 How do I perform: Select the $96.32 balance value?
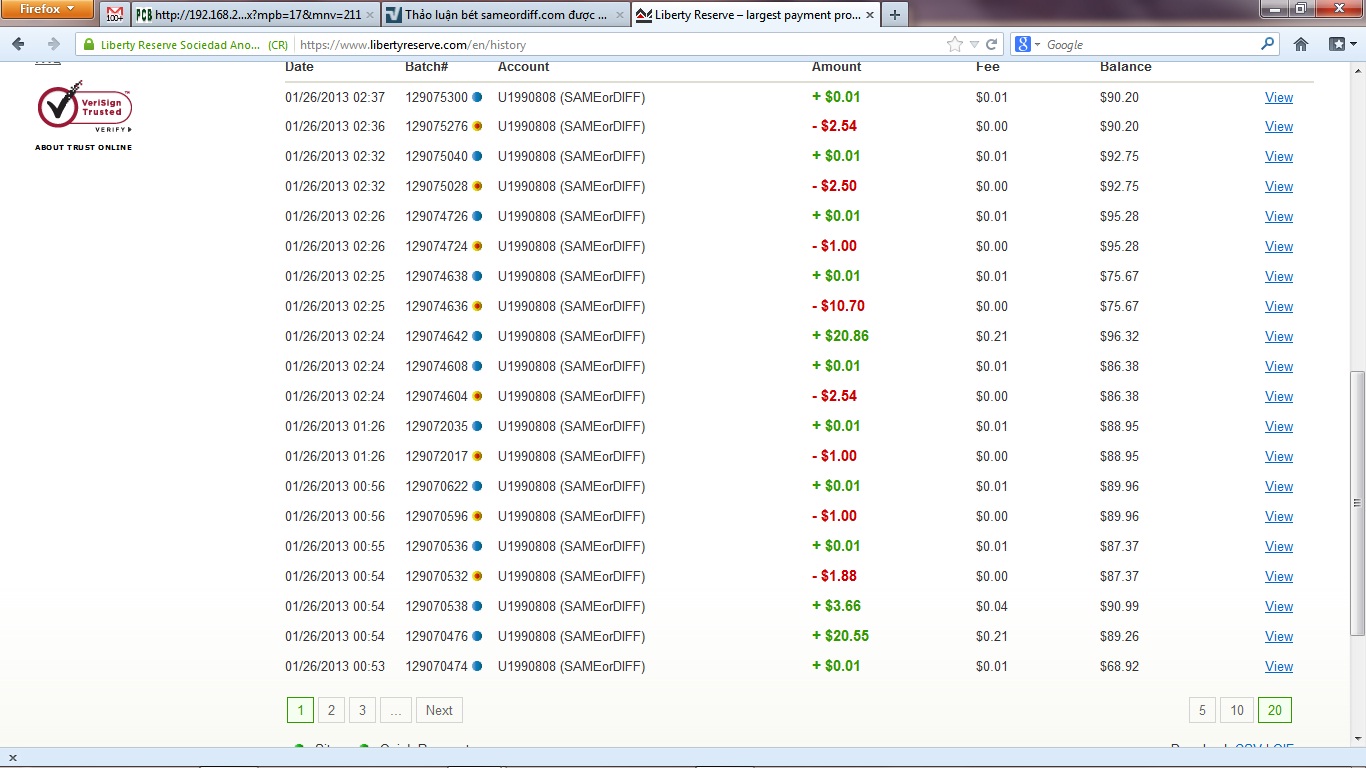1119,336
